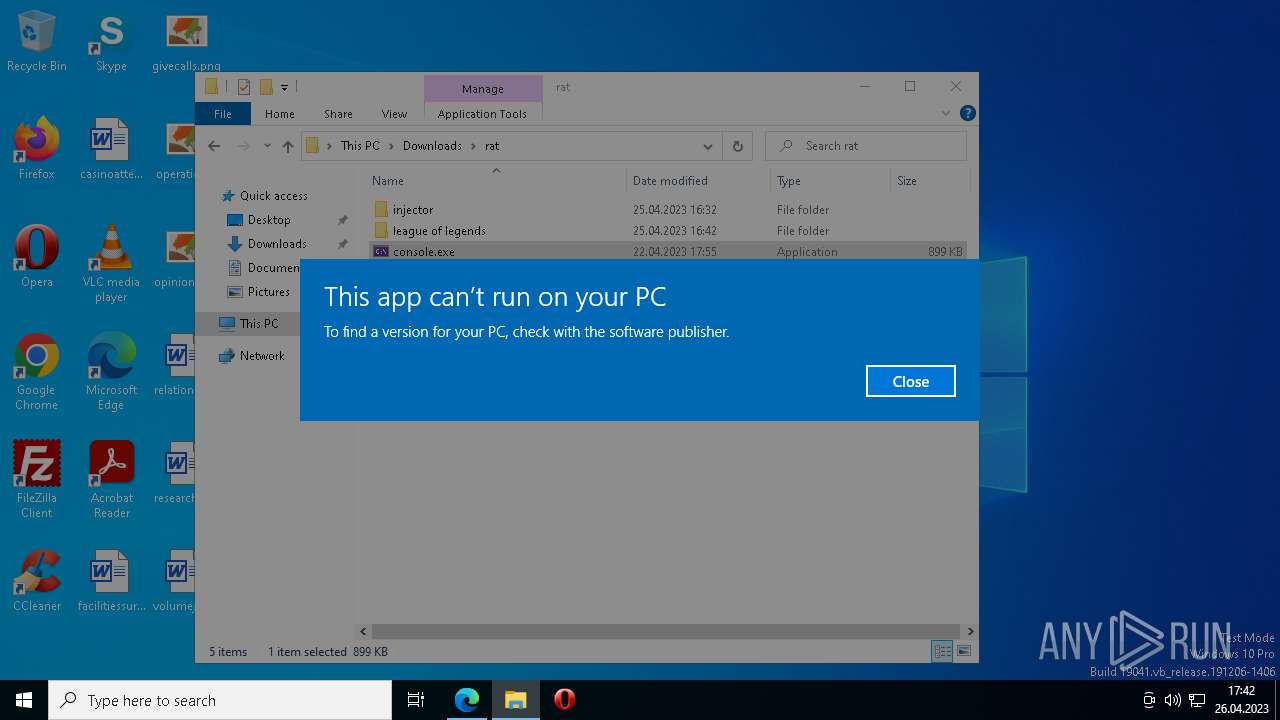Launch CCleaner desktop shortcut
This screenshot has height=720, width=1280.
tap(37, 582)
